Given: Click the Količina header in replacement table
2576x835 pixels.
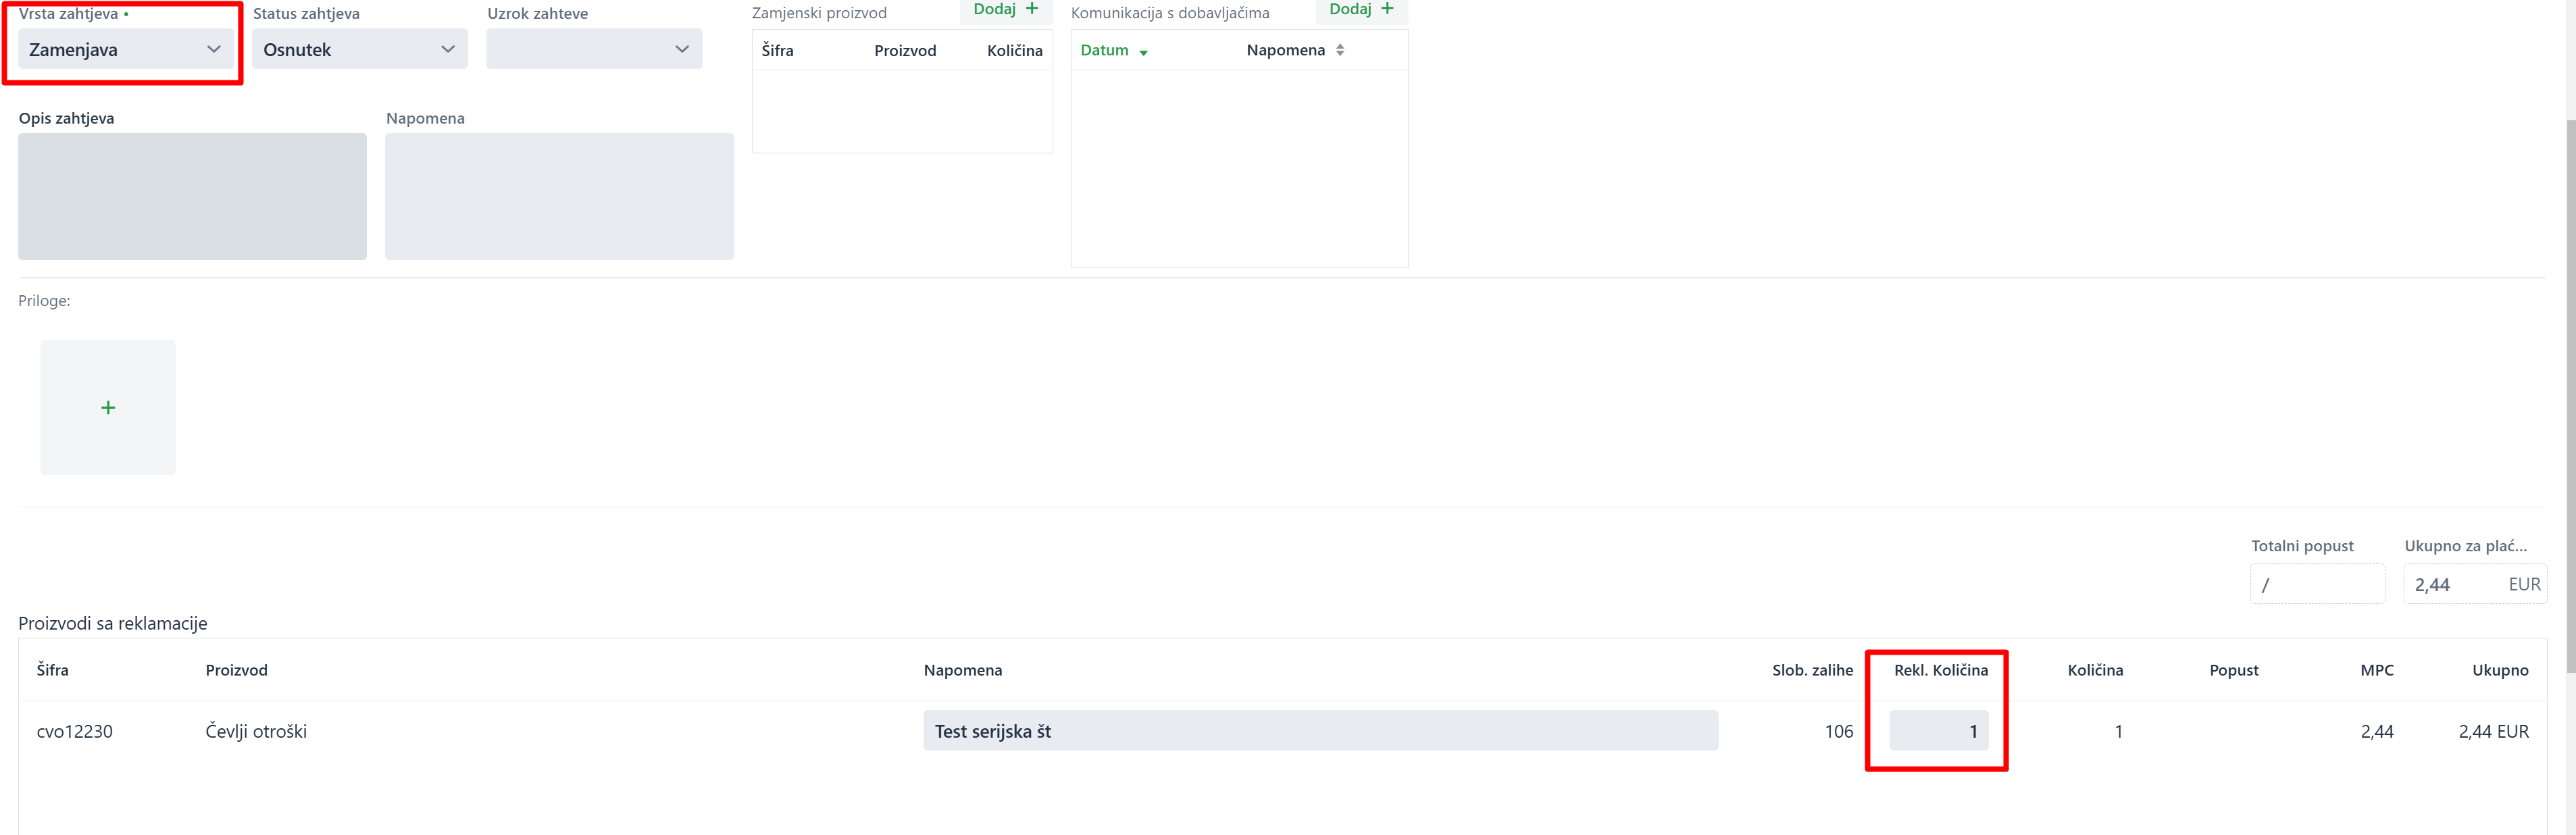Looking at the screenshot, I should 1014,50.
